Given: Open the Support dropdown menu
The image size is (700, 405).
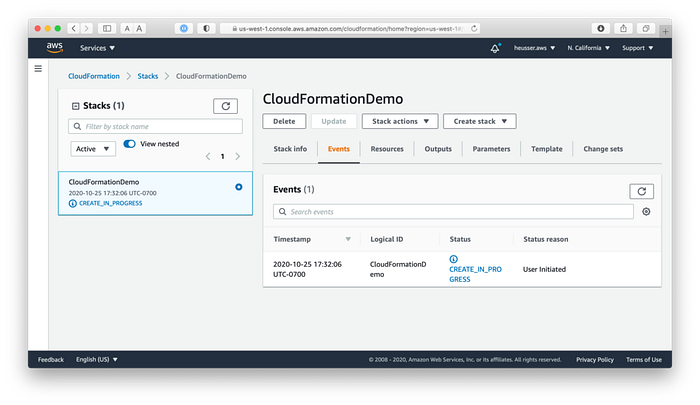Looking at the screenshot, I should tap(638, 48).
